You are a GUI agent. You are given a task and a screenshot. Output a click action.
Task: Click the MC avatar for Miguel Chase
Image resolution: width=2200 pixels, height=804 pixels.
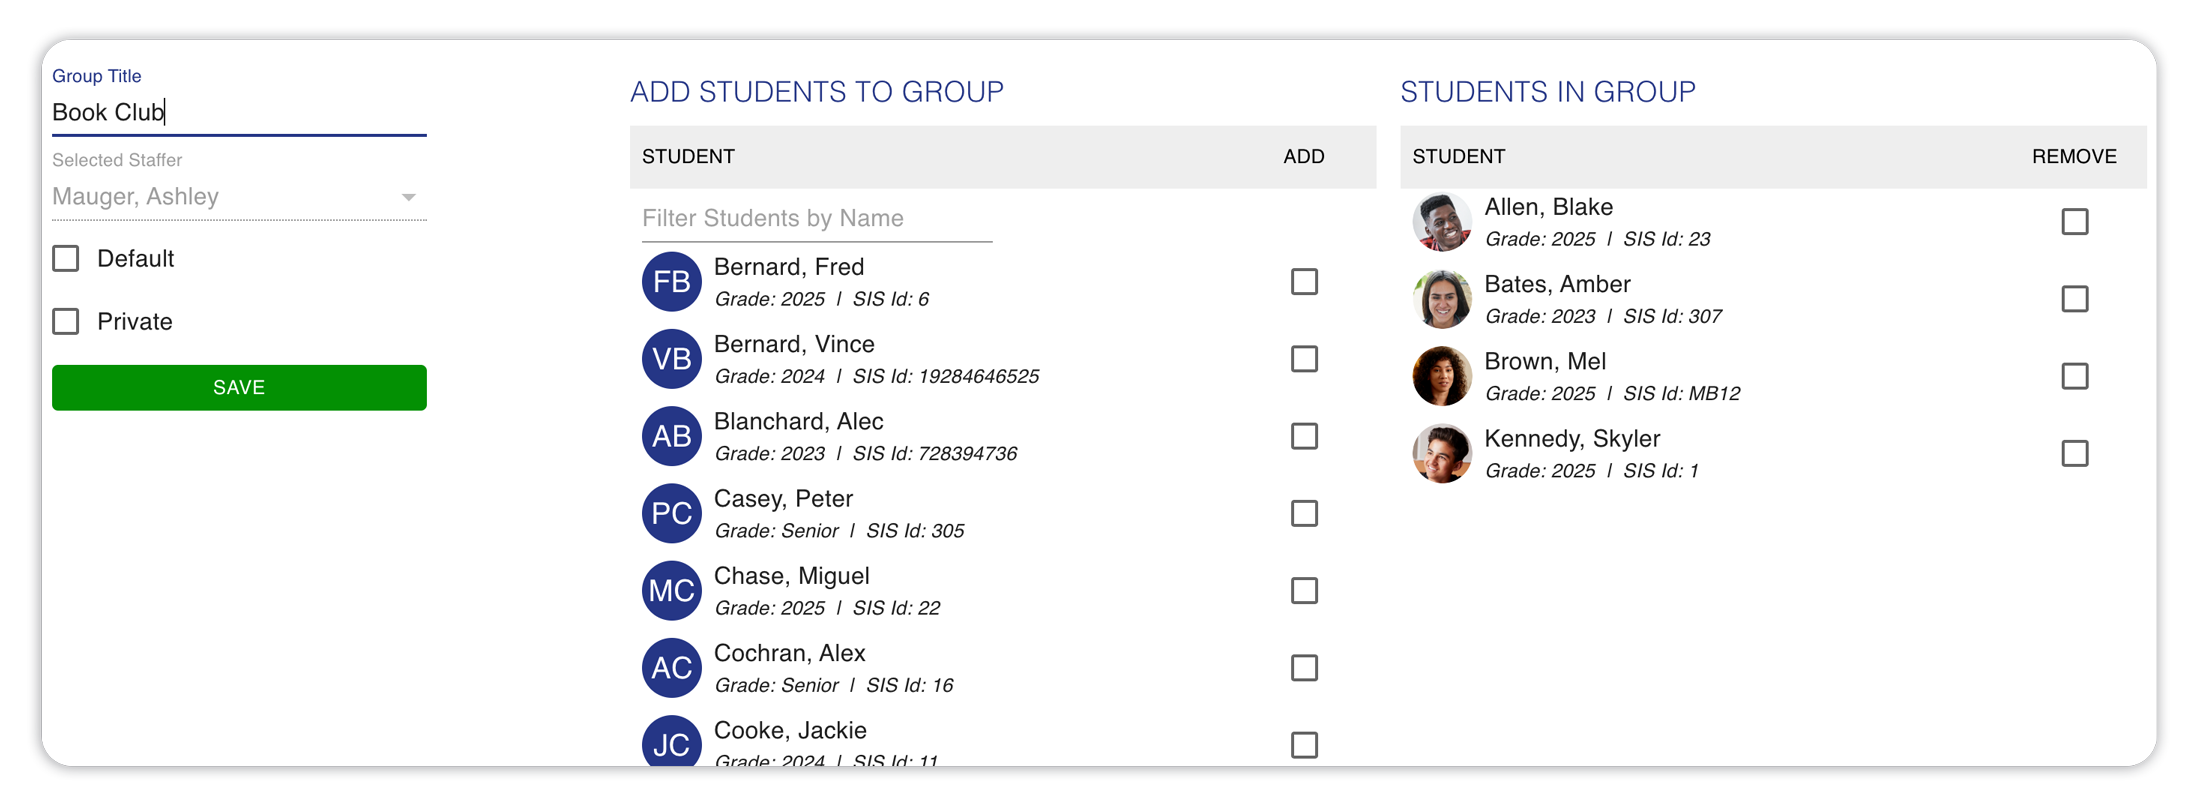point(671,591)
